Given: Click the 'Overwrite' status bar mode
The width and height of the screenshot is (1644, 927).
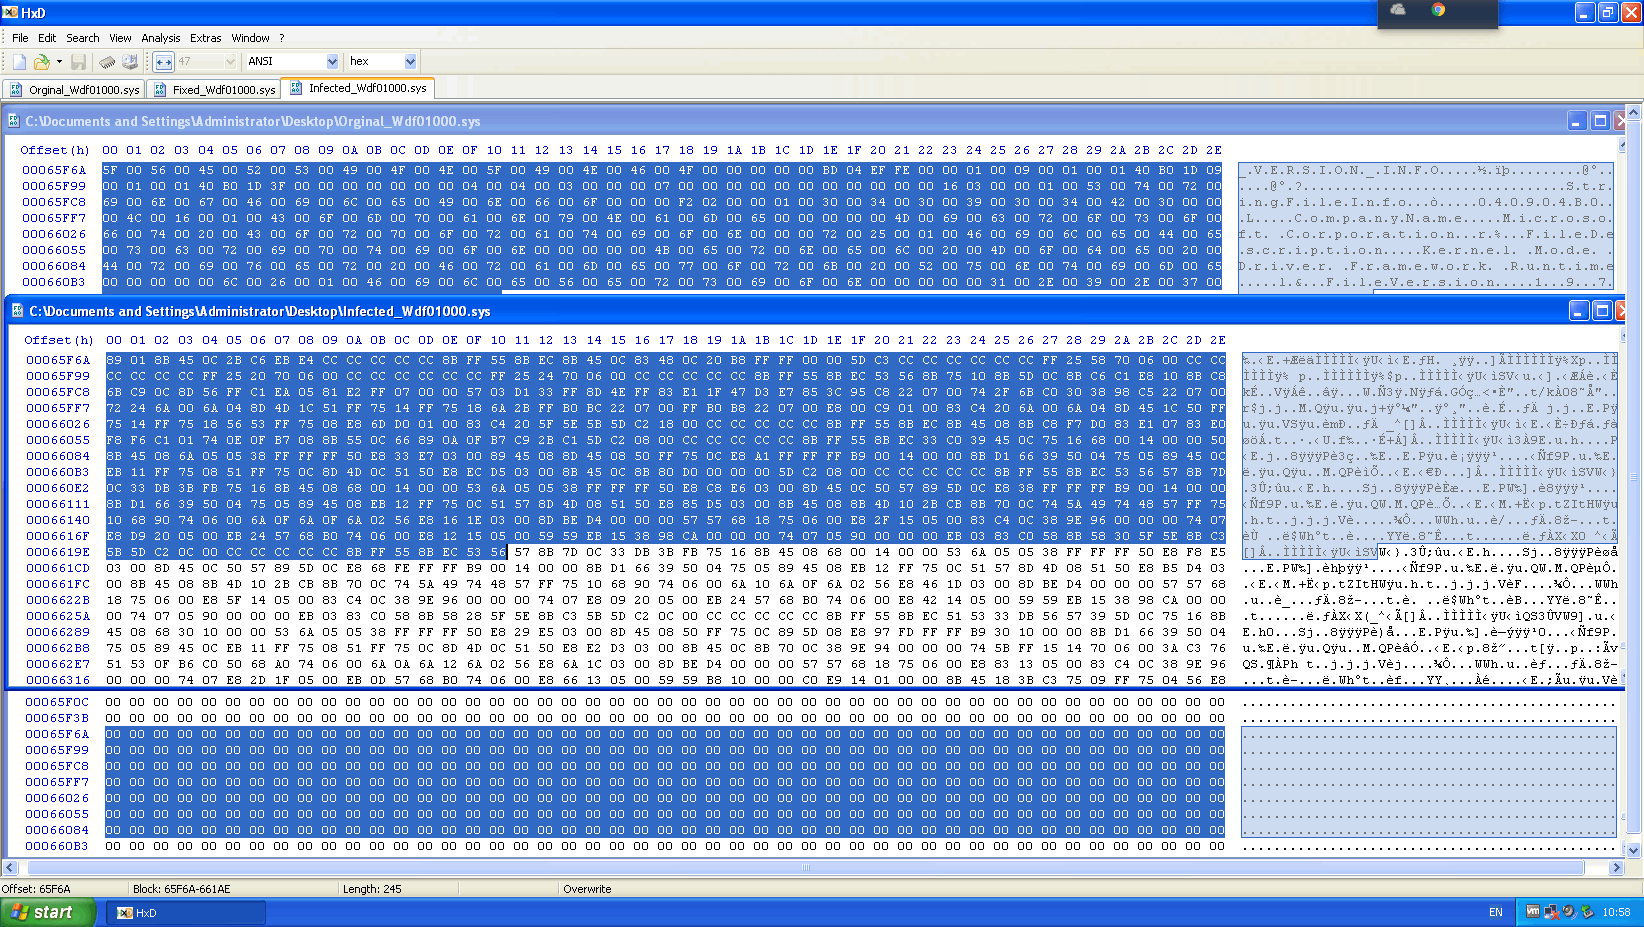Looking at the screenshot, I should [587, 889].
